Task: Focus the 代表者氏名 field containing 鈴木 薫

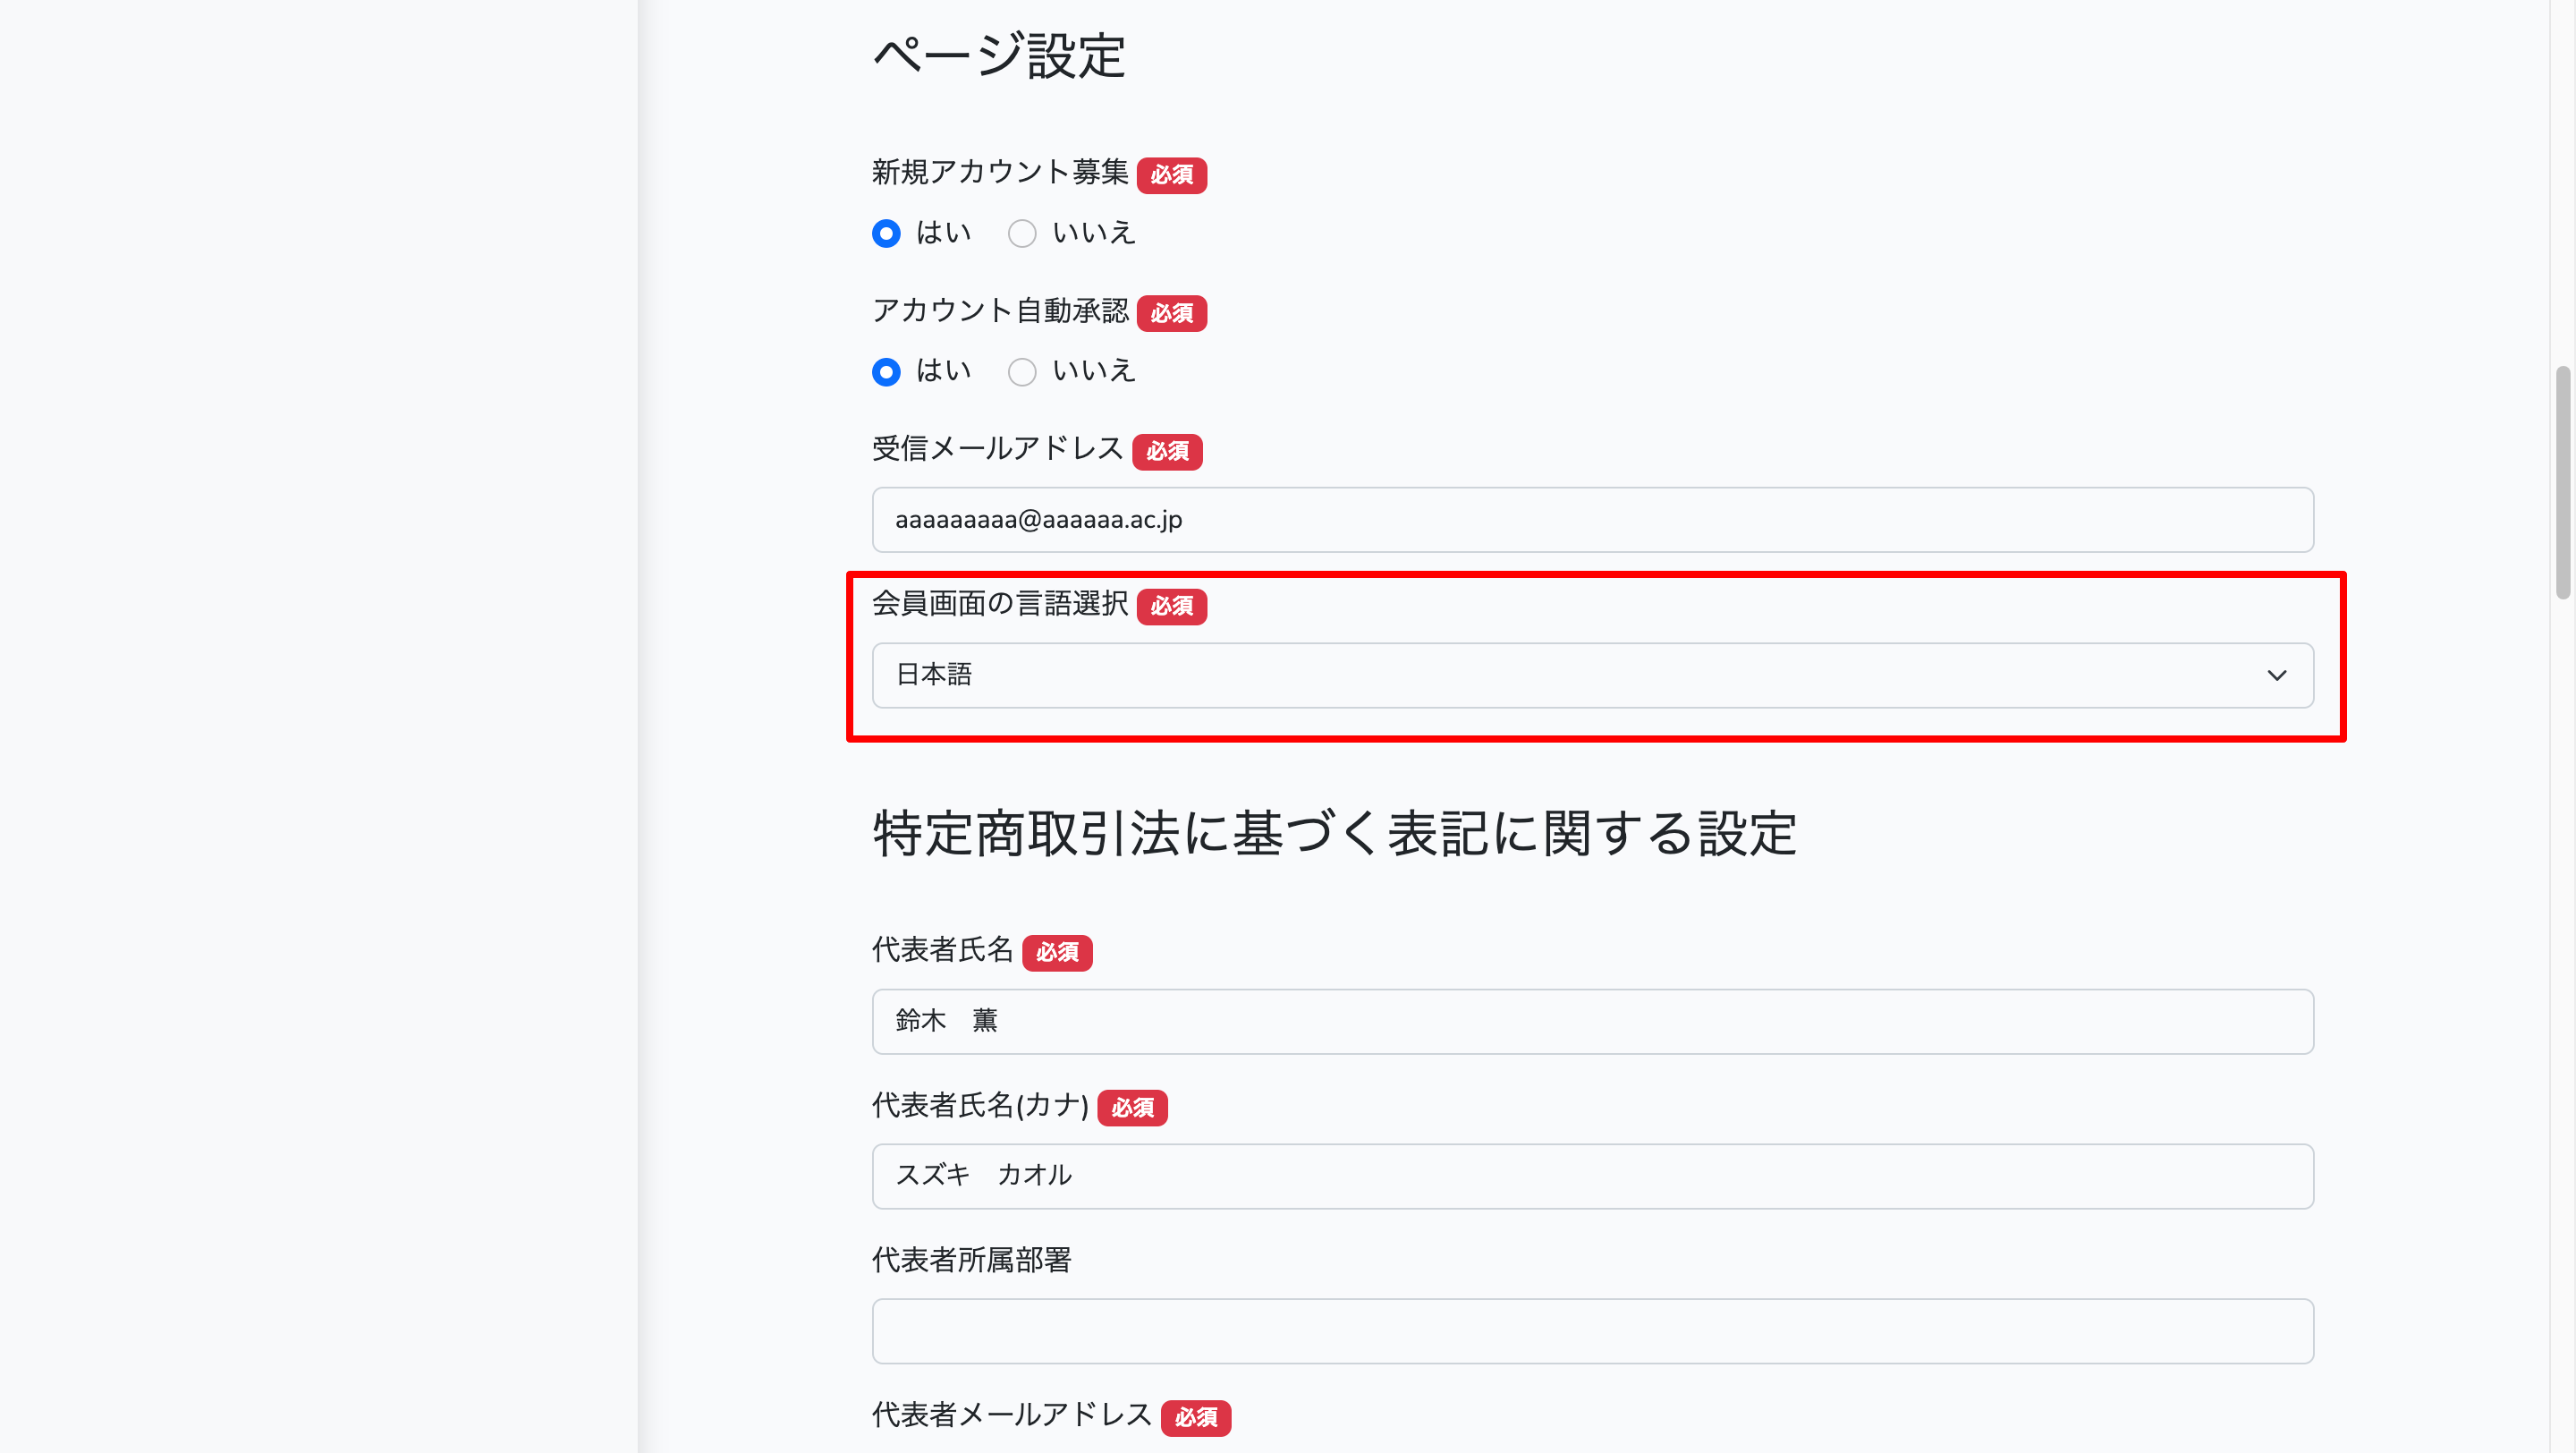Action: (x=1592, y=1021)
